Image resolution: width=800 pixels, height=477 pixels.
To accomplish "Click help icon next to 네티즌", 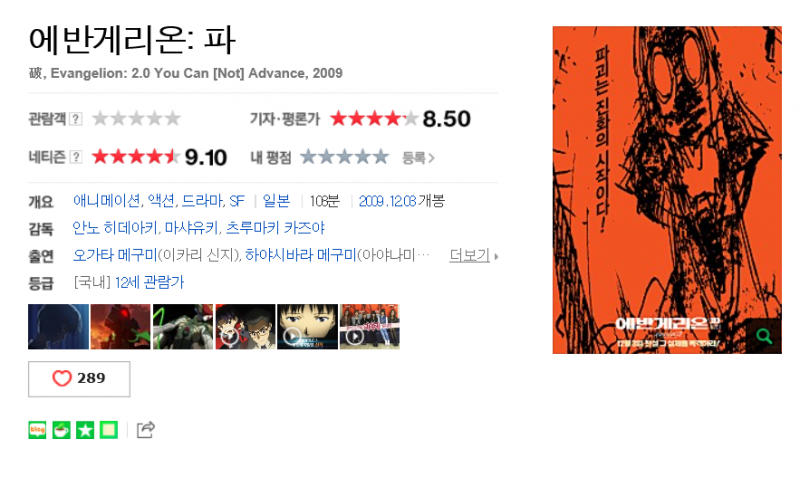I will 76,157.
